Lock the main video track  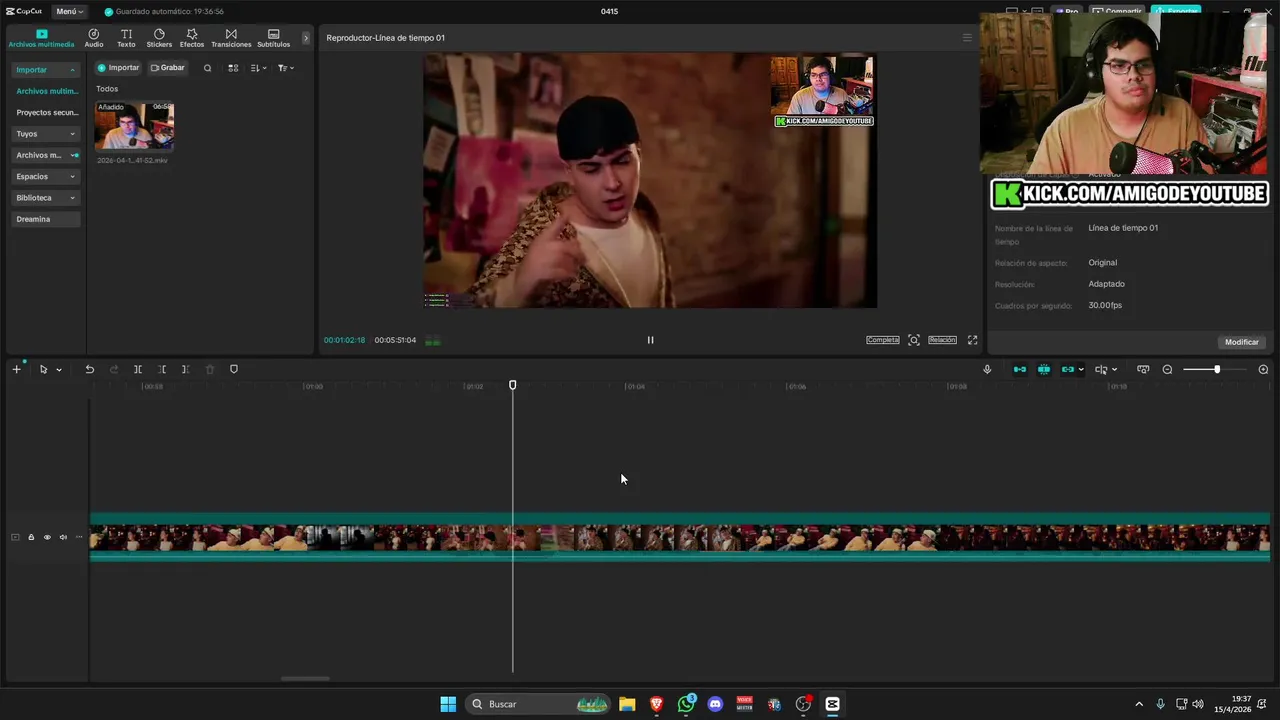pyautogui.click(x=31, y=537)
